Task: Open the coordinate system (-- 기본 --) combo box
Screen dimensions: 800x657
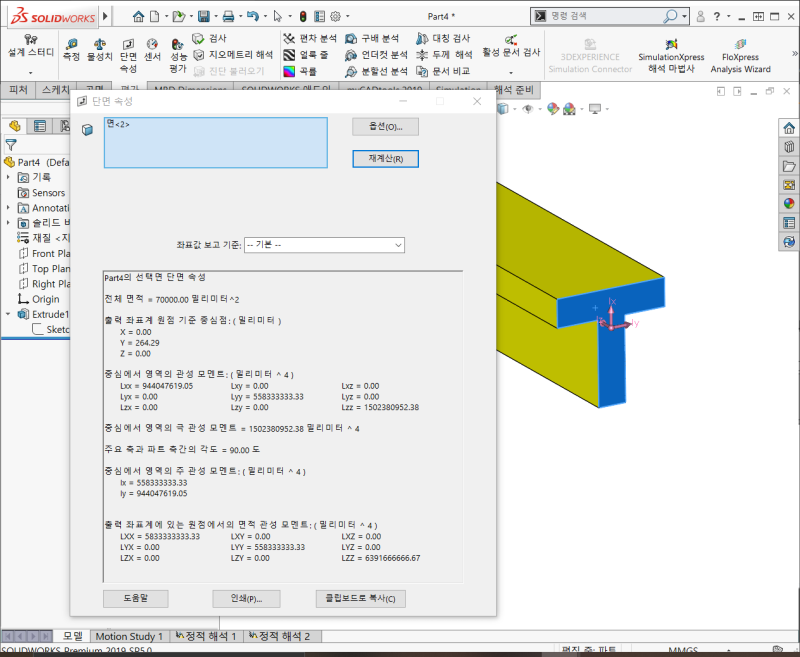Action: pos(324,245)
